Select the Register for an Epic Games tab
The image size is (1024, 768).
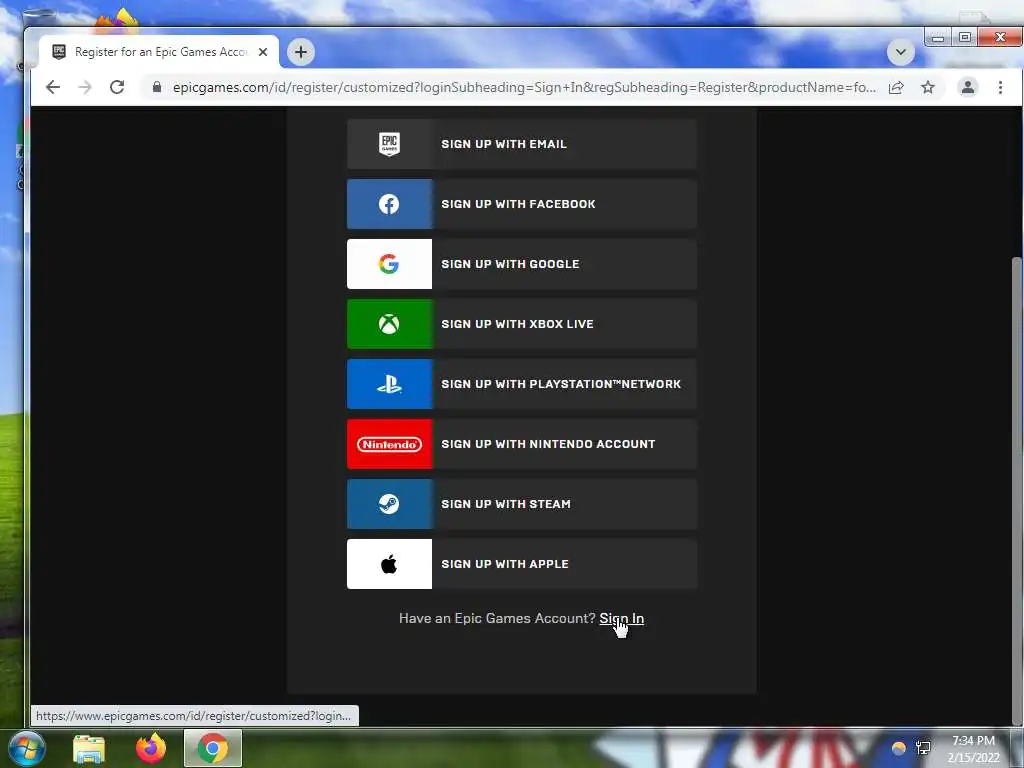(x=159, y=52)
